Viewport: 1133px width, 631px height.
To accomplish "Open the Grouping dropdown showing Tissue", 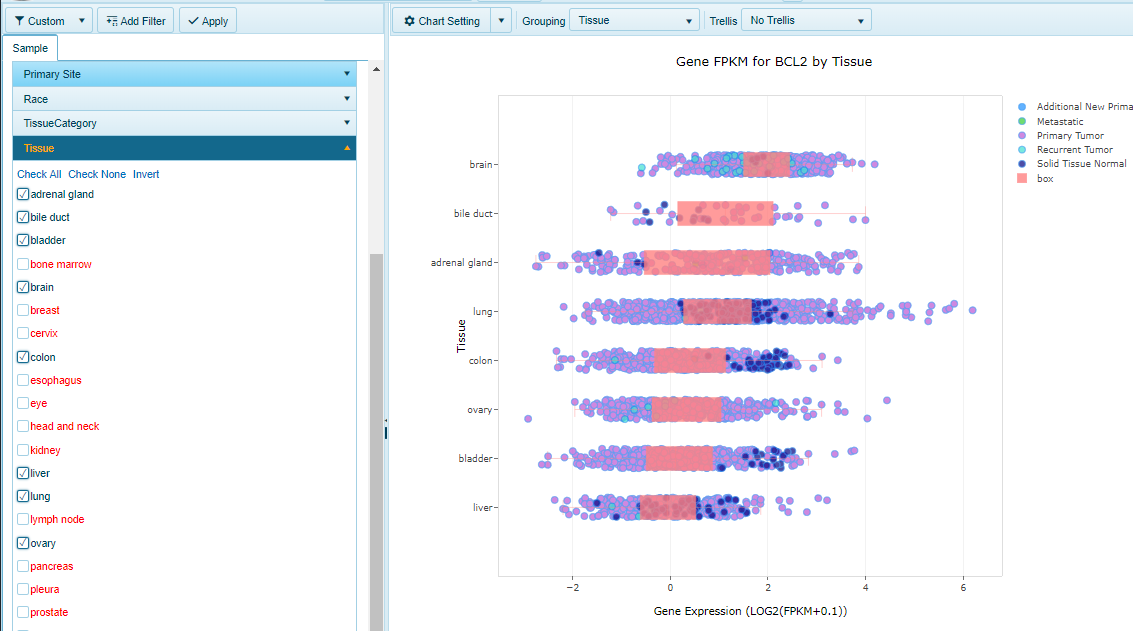I will click(634, 20).
